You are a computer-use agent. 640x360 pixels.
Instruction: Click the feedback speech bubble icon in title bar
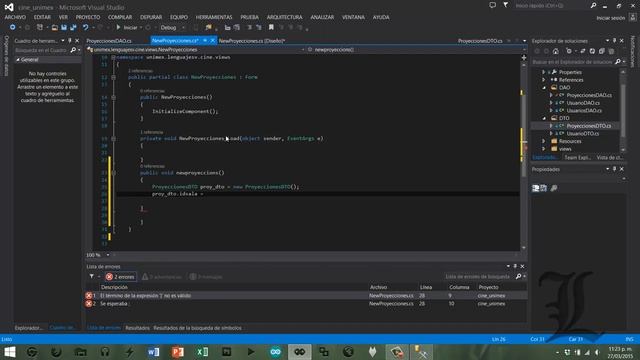point(493,5)
